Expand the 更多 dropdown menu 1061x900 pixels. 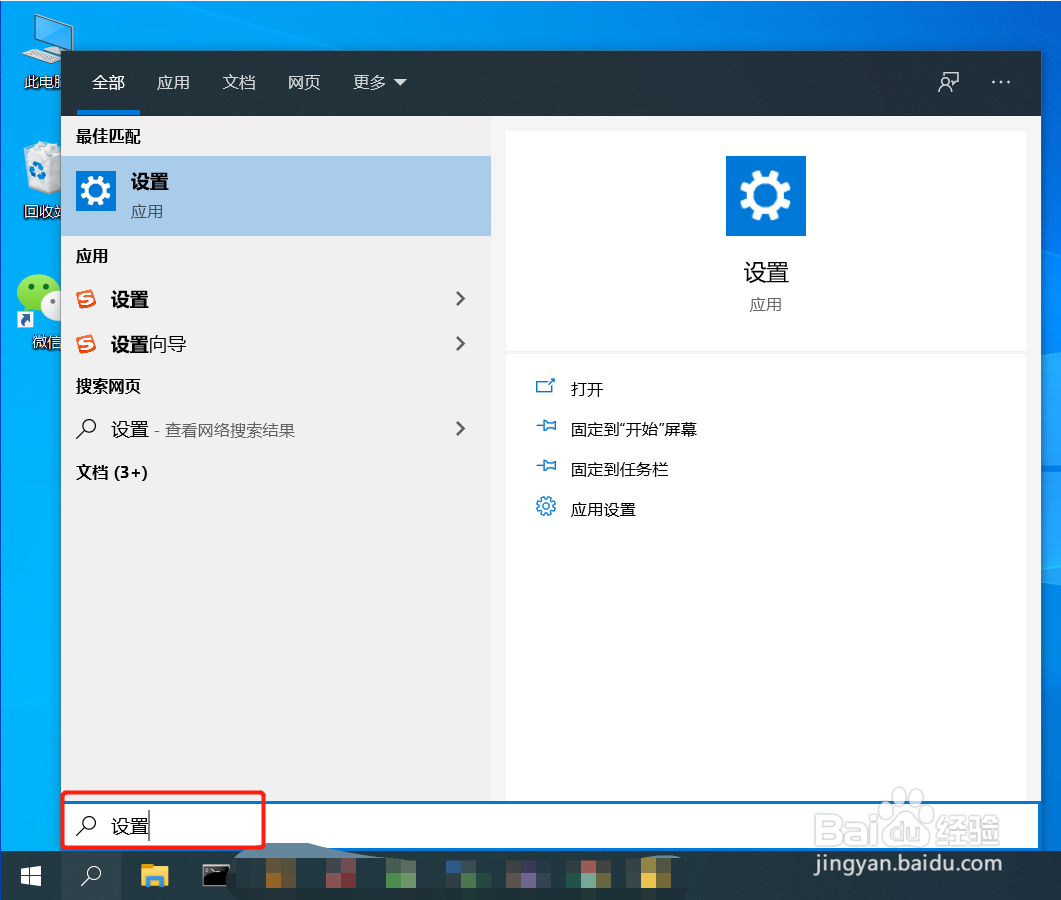(378, 82)
